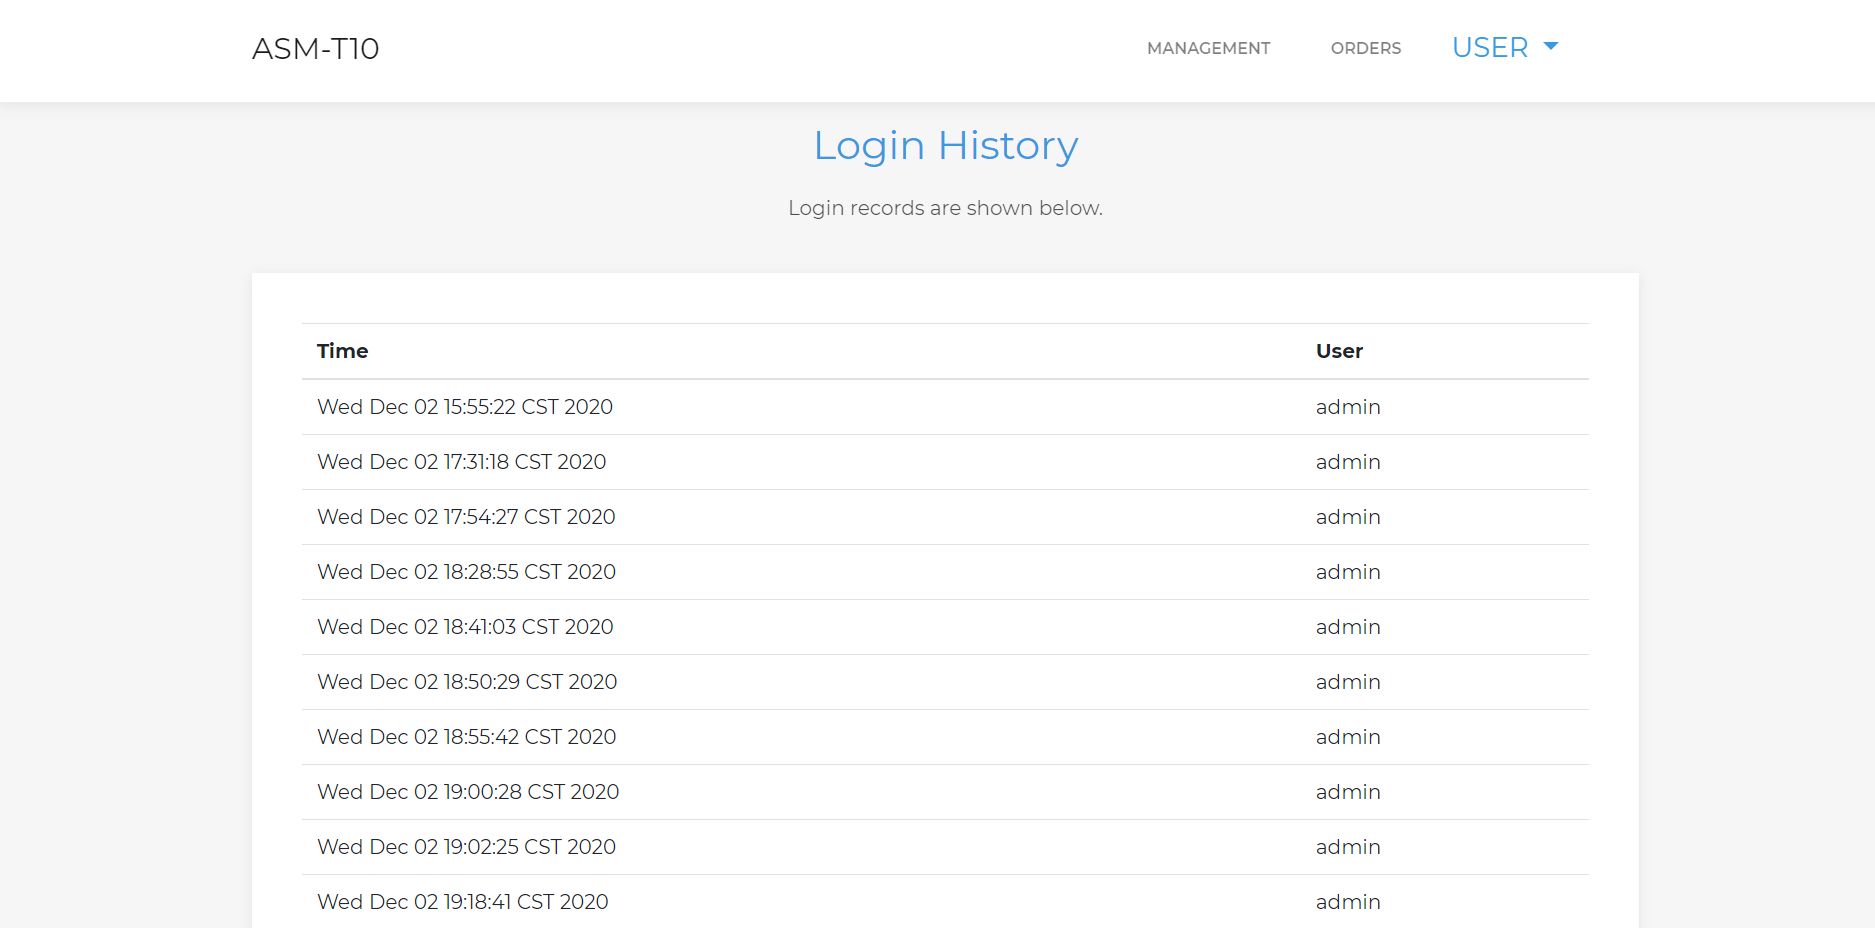1875x928 pixels.
Task: Select the 15:55:22 login record
Action: coord(465,407)
